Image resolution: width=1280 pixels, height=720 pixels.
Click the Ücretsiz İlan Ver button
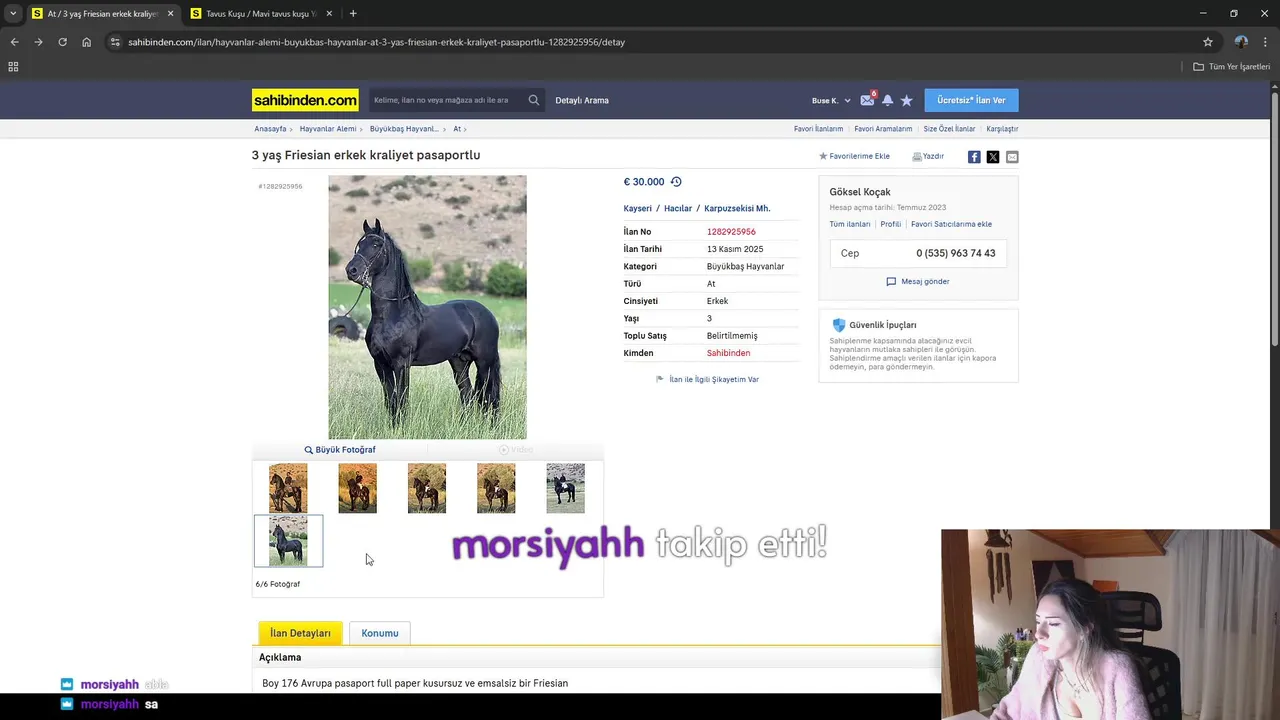(x=971, y=100)
